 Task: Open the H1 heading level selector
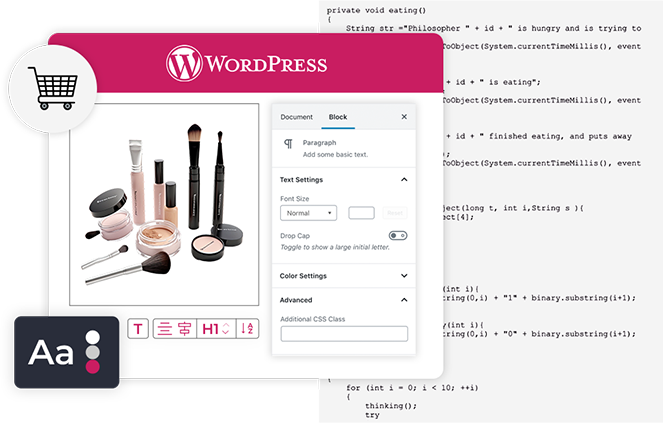tap(216, 328)
